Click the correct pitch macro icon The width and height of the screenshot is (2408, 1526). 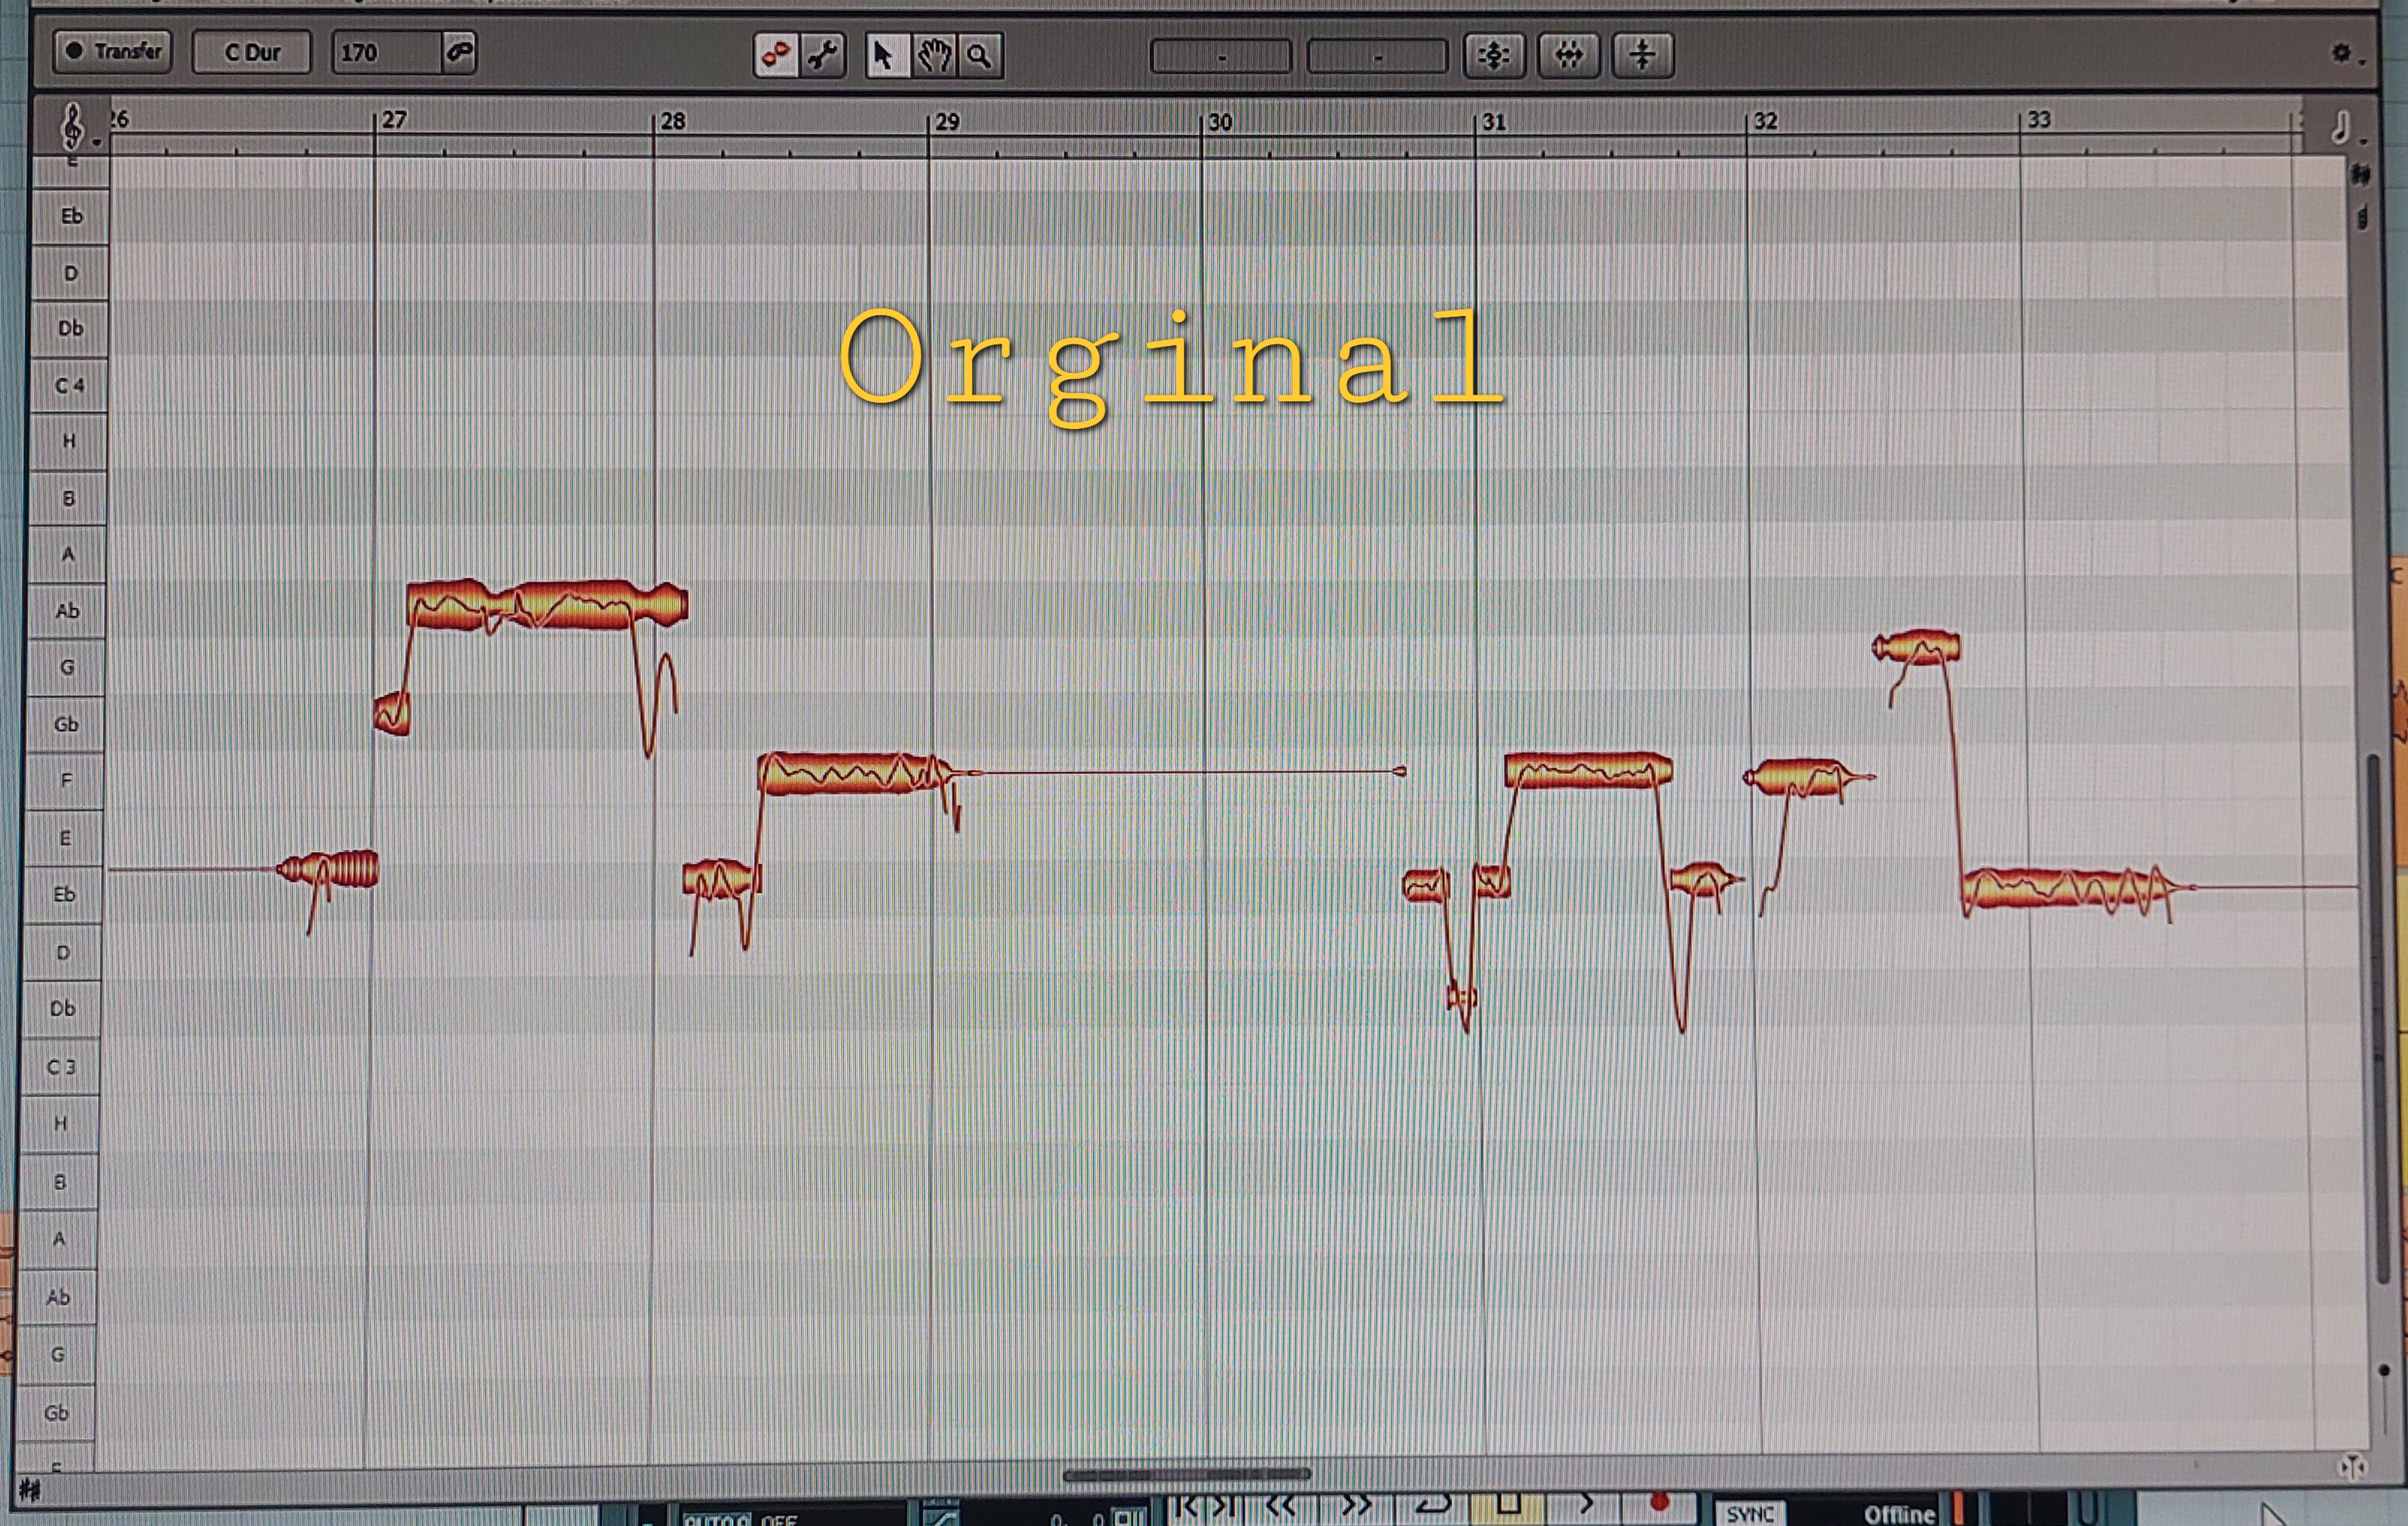(1494, 55)
